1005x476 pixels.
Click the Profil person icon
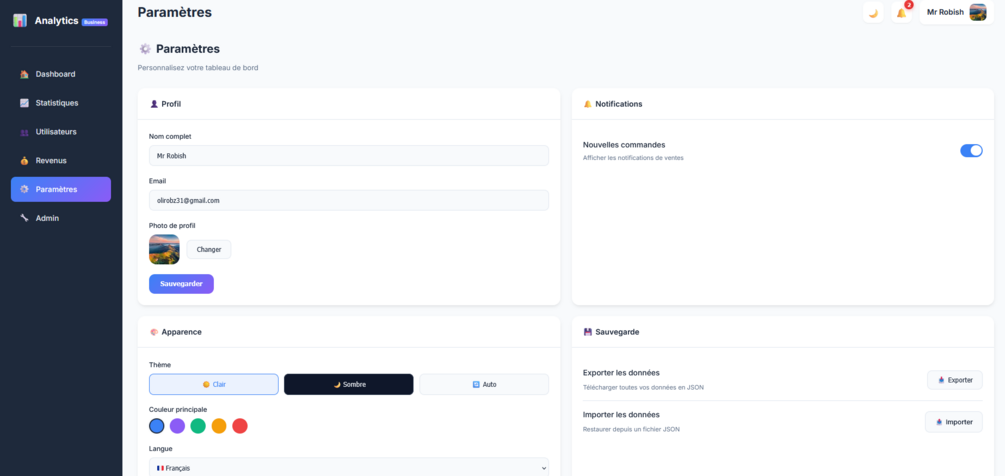[x=154, y=104]
